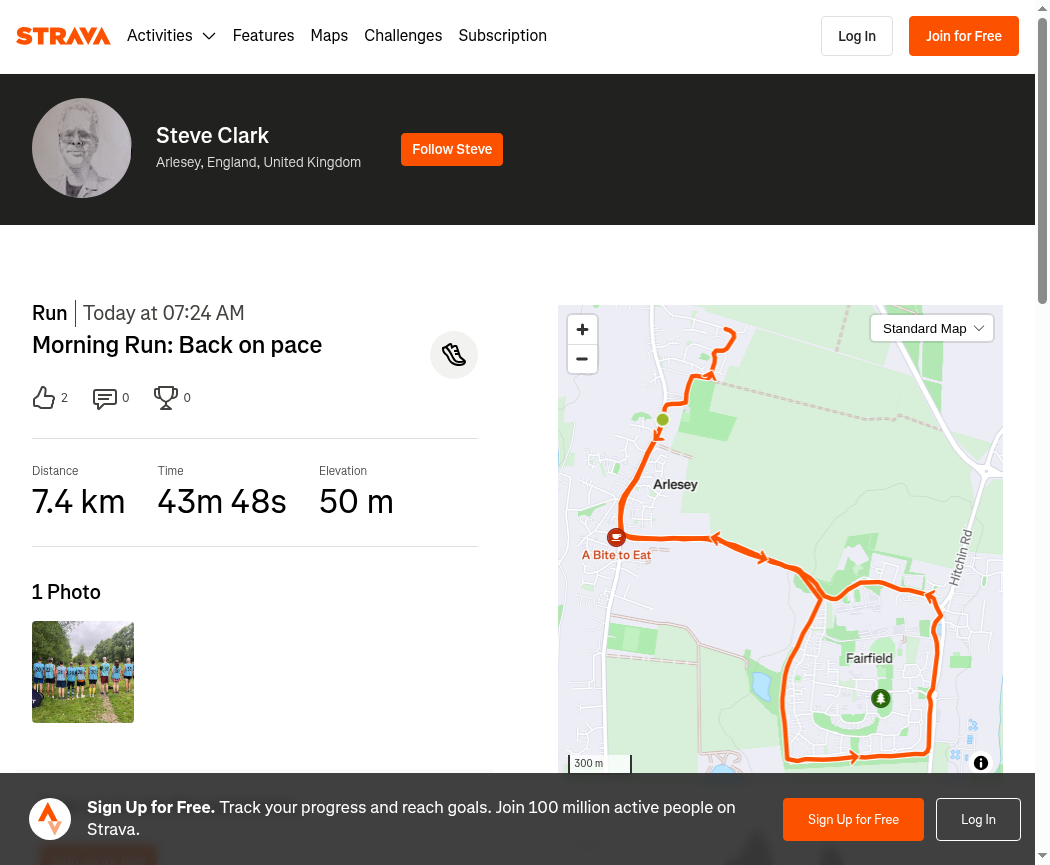The image size is (1050, 865).
Task: Click the Follow Steve button
Action: click(452, 149)
